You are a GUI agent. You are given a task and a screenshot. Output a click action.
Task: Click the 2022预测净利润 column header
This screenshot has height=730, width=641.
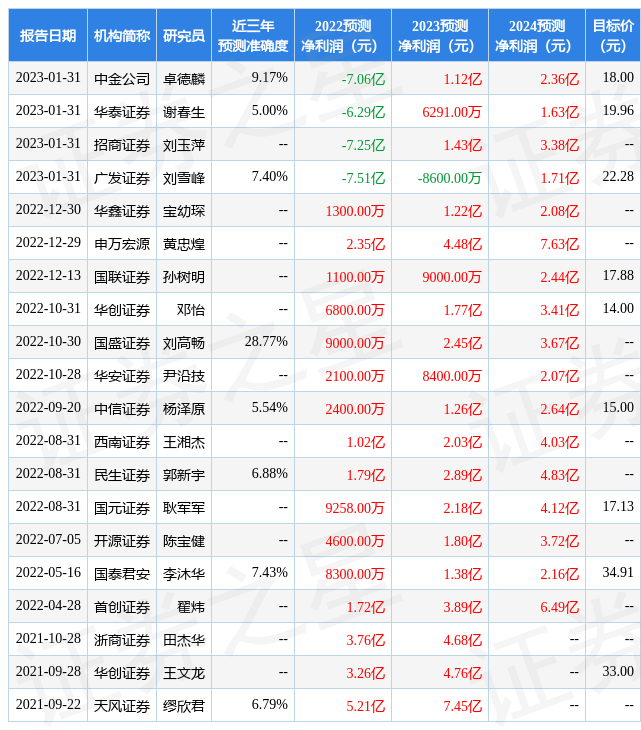[x=343, y=36]
